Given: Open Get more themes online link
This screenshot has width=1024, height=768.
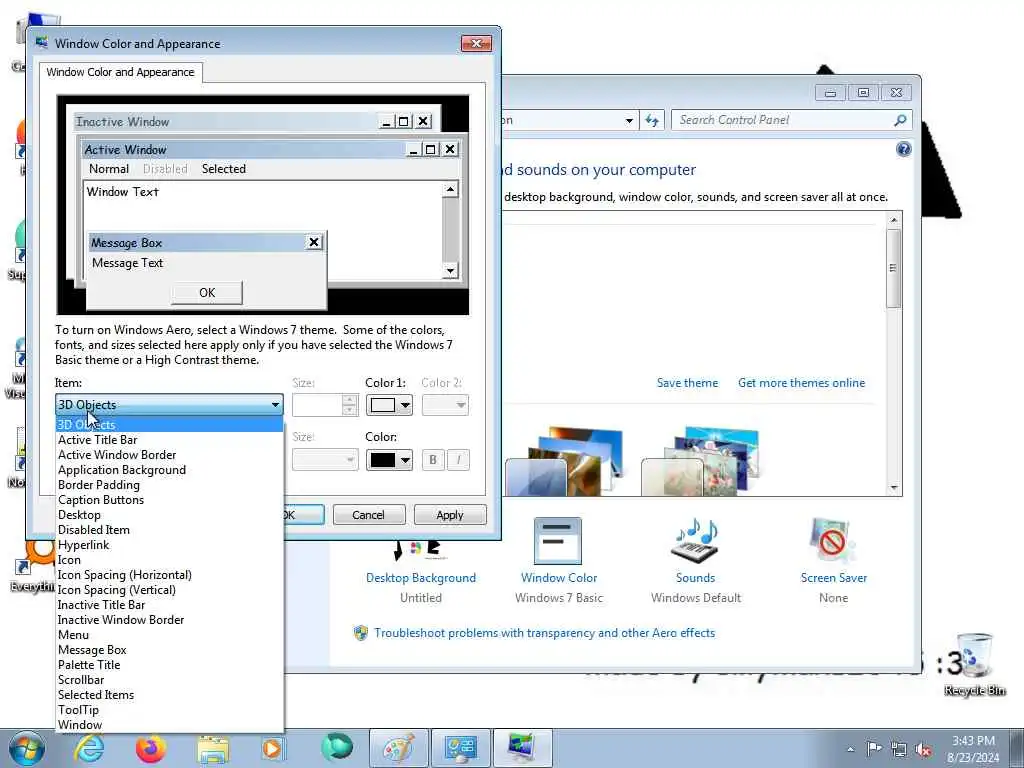Looking at the screenshot, I should (801, 383).
